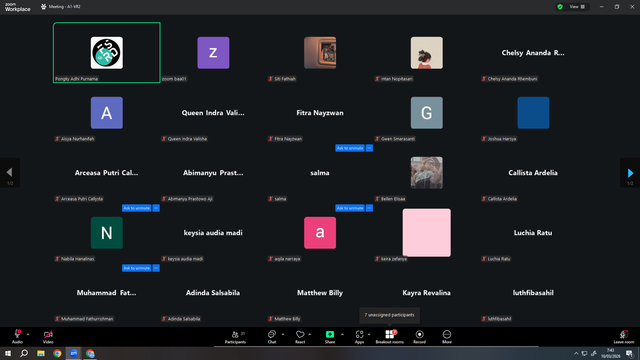
Task: Click Luchia Ratu name tile
Action: [x=533, y=233]
